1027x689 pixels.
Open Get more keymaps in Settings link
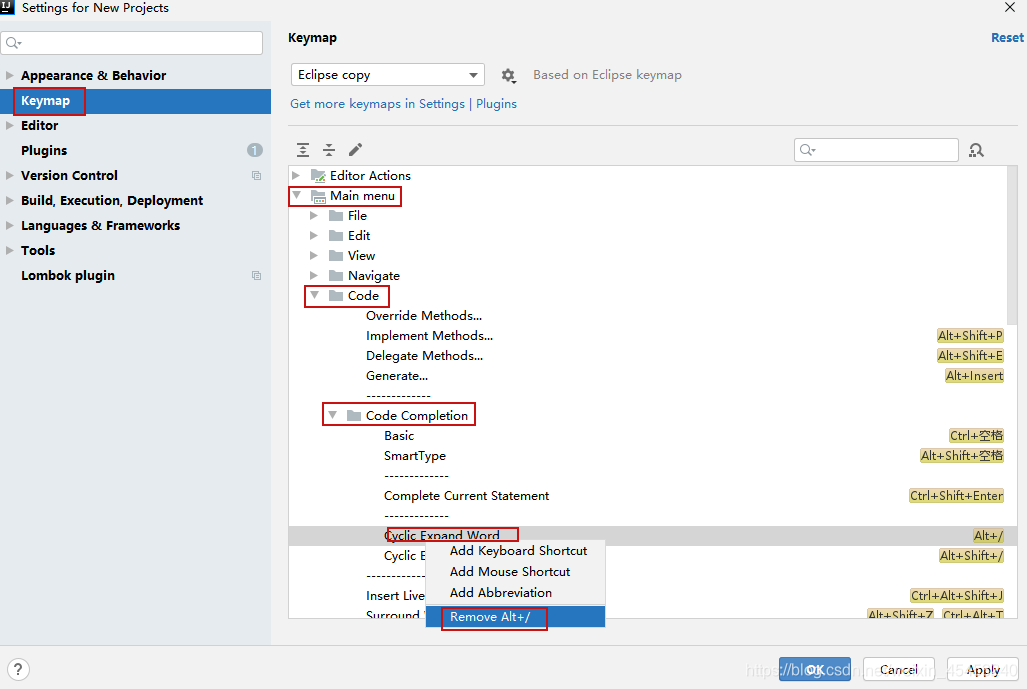pyautogui.click(x=403, y=104)
